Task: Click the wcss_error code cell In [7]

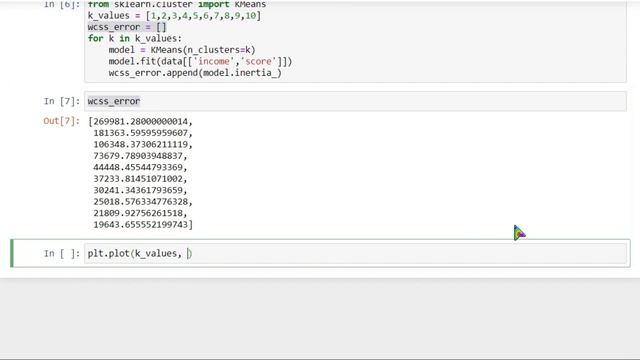Action: 355,101
